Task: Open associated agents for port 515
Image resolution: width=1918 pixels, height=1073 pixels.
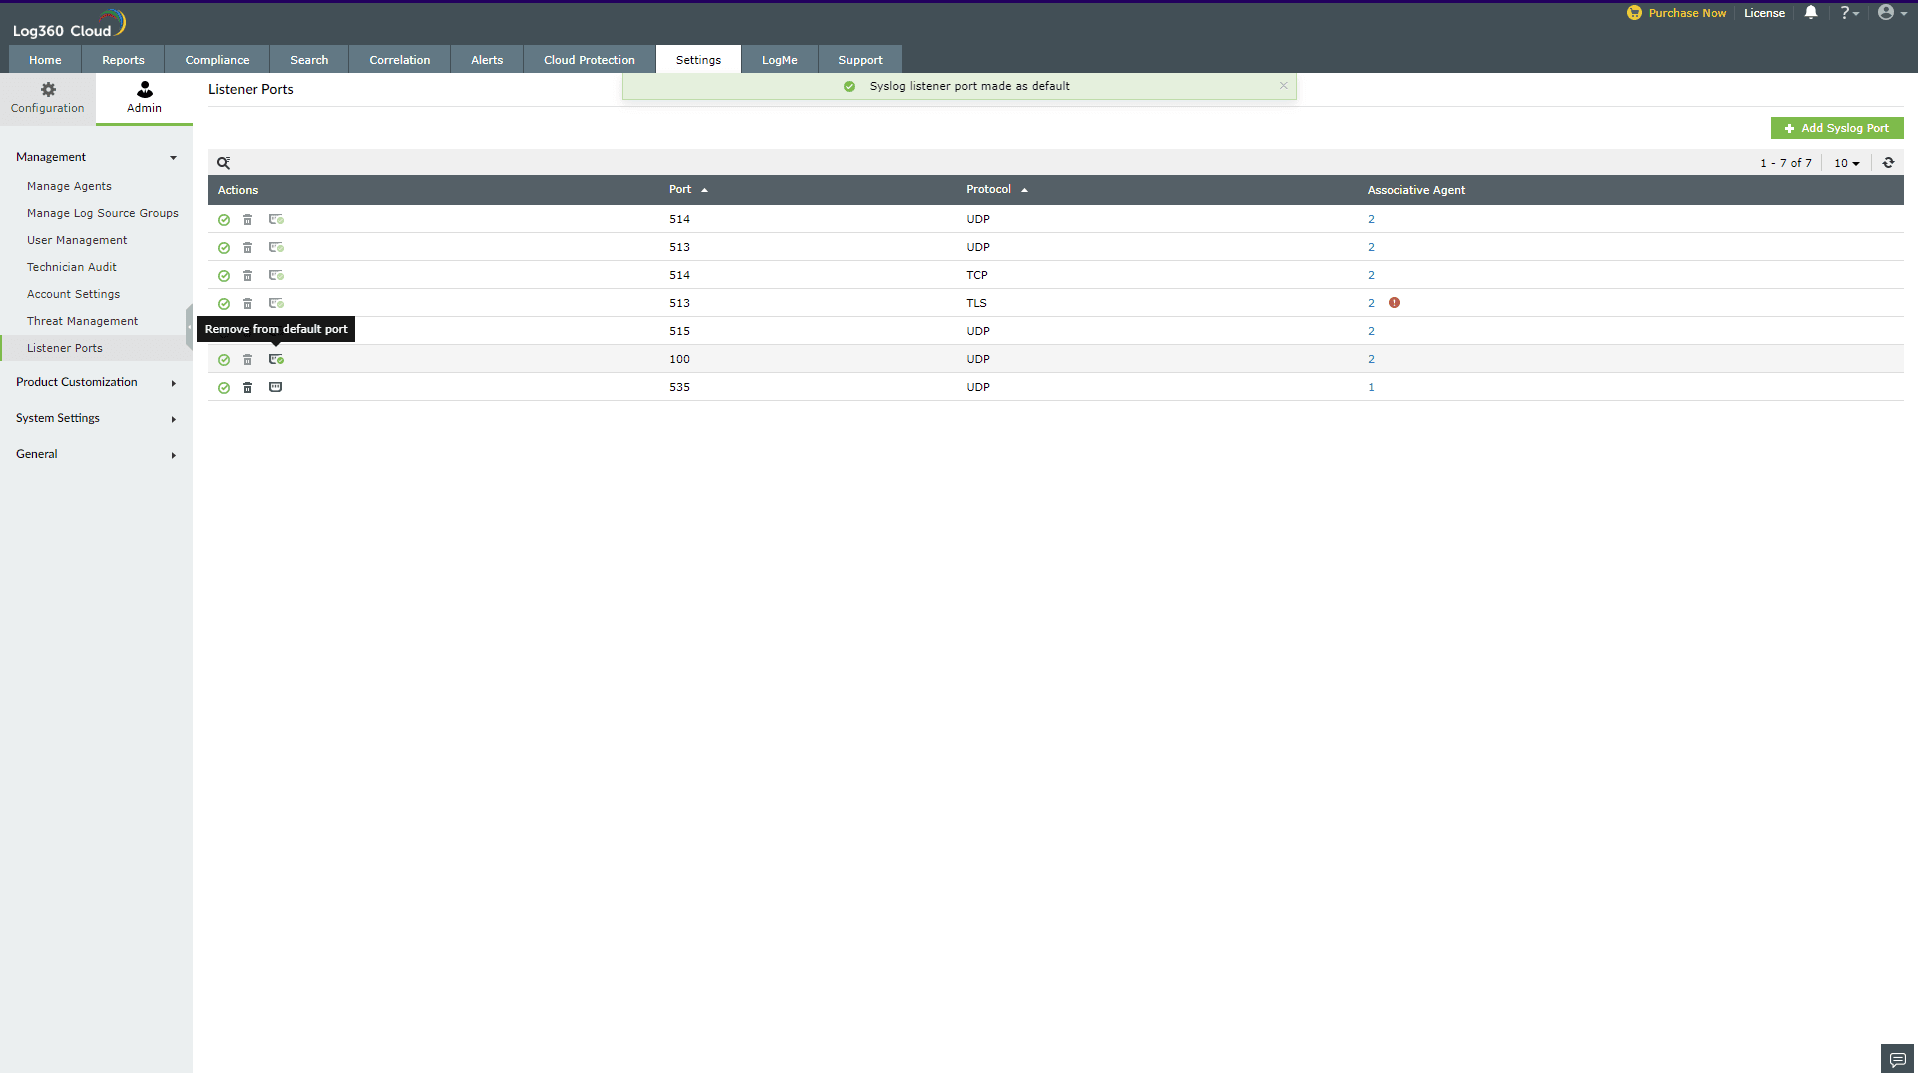Action: [1371, 331]
